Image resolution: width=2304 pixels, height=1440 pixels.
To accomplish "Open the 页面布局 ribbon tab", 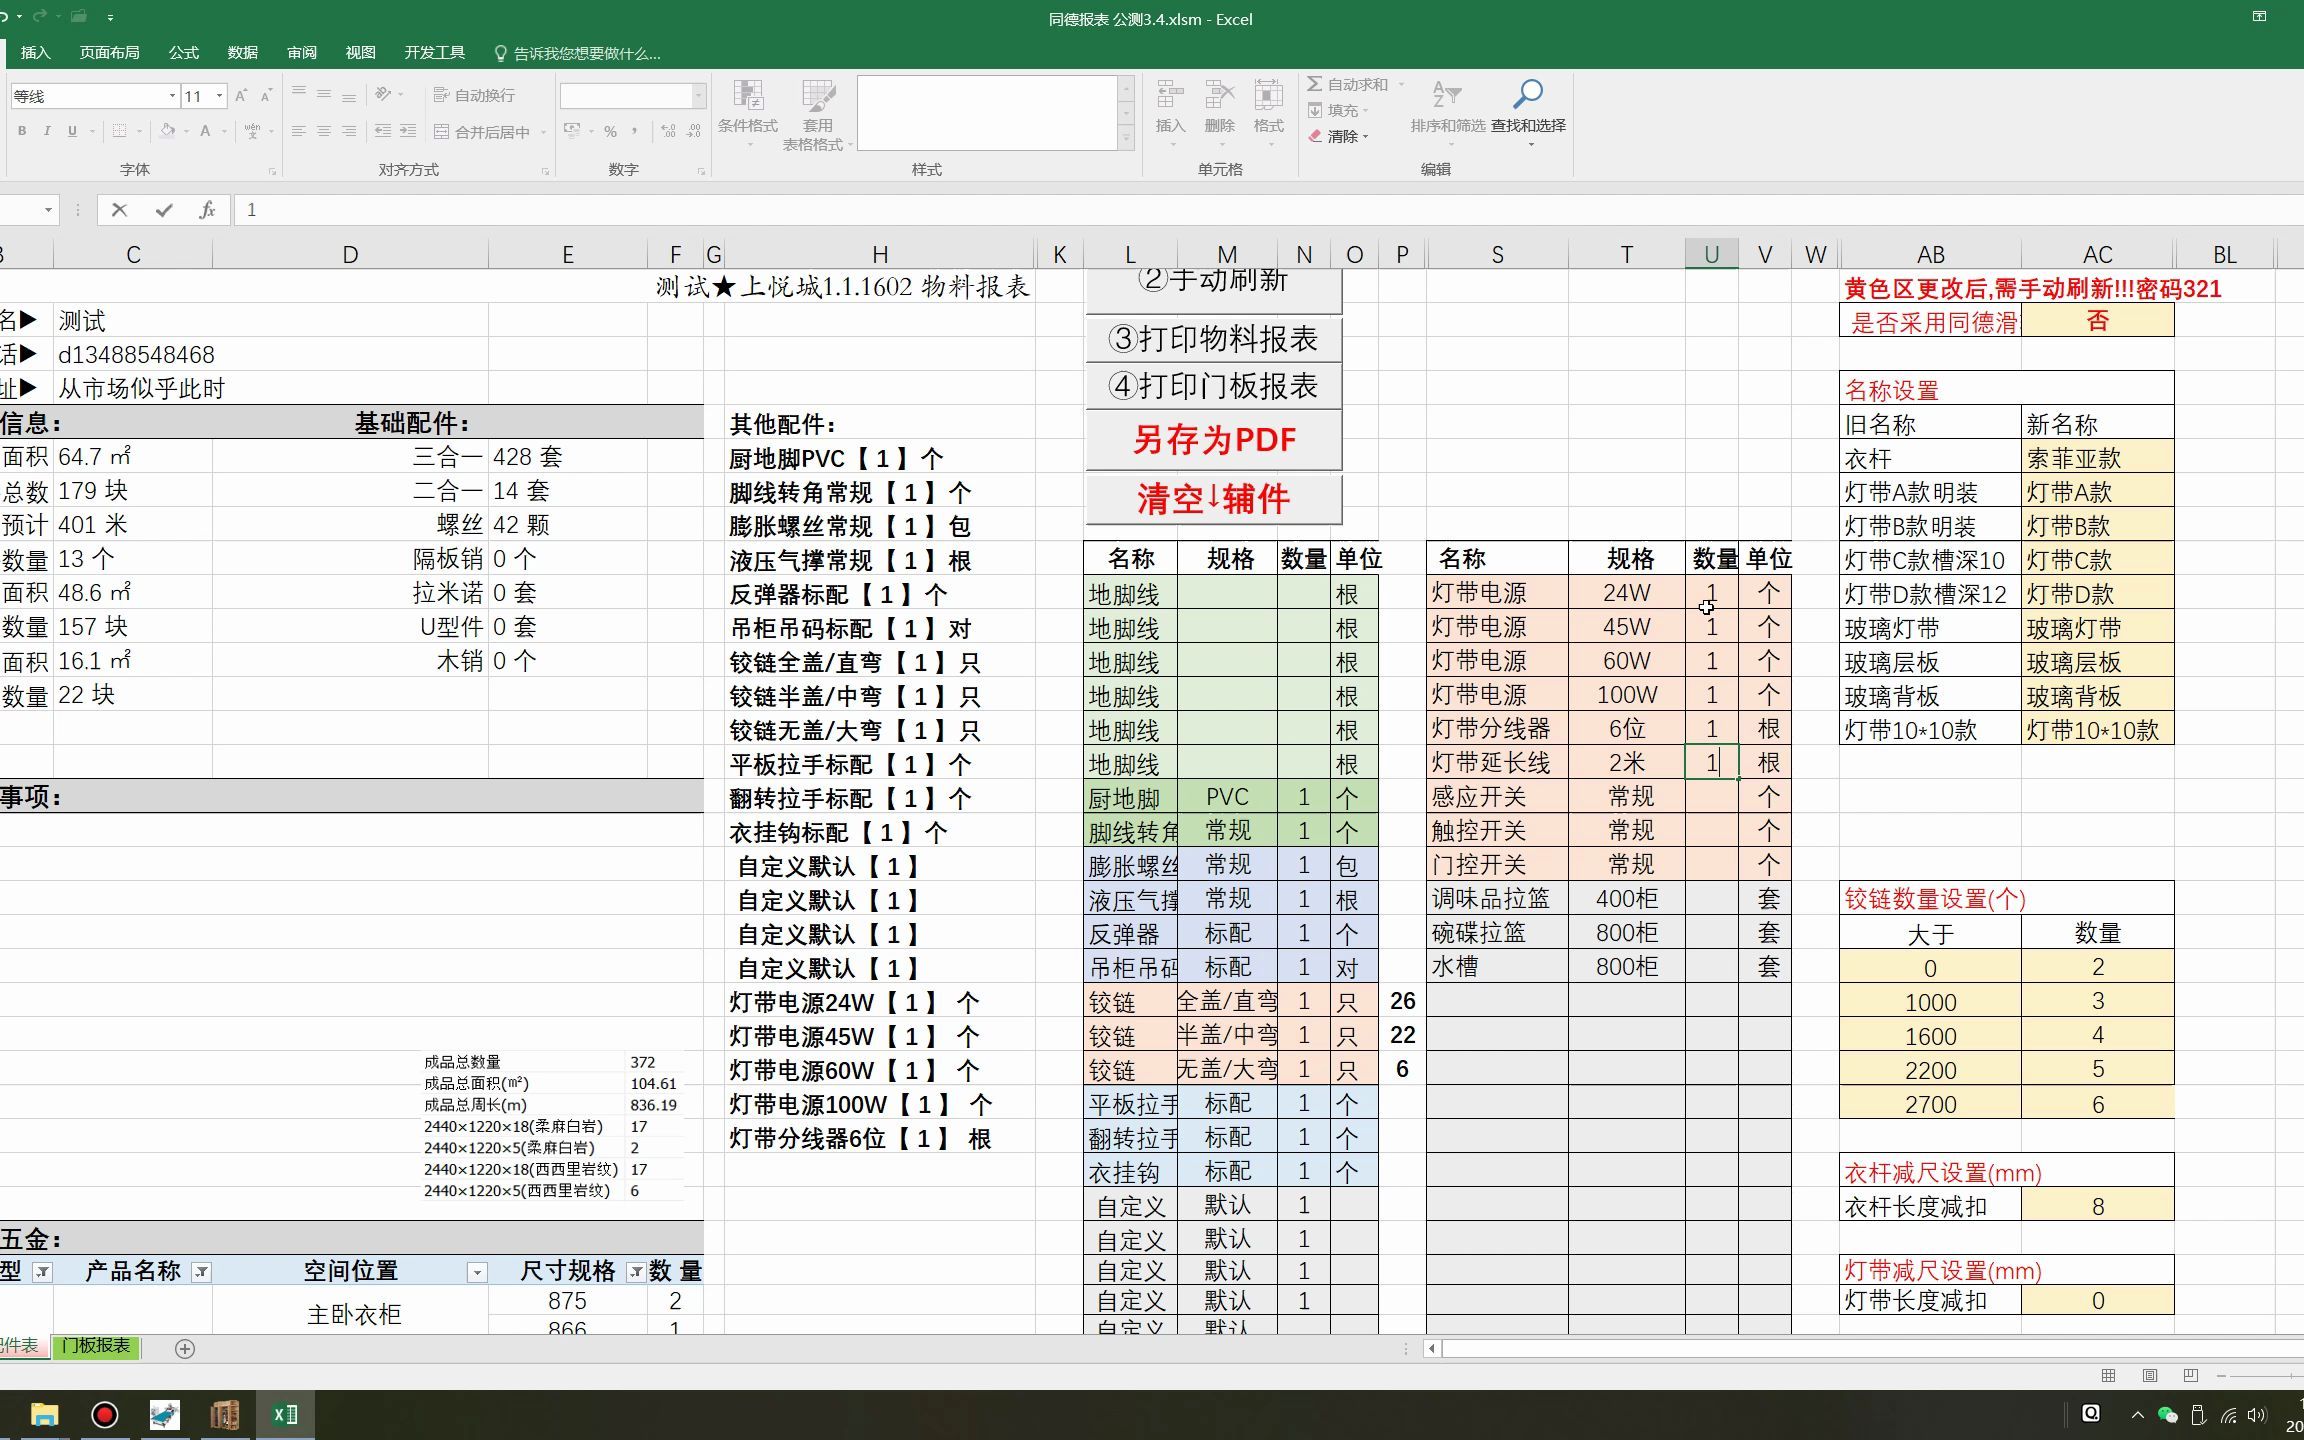I will pos(110,52).
